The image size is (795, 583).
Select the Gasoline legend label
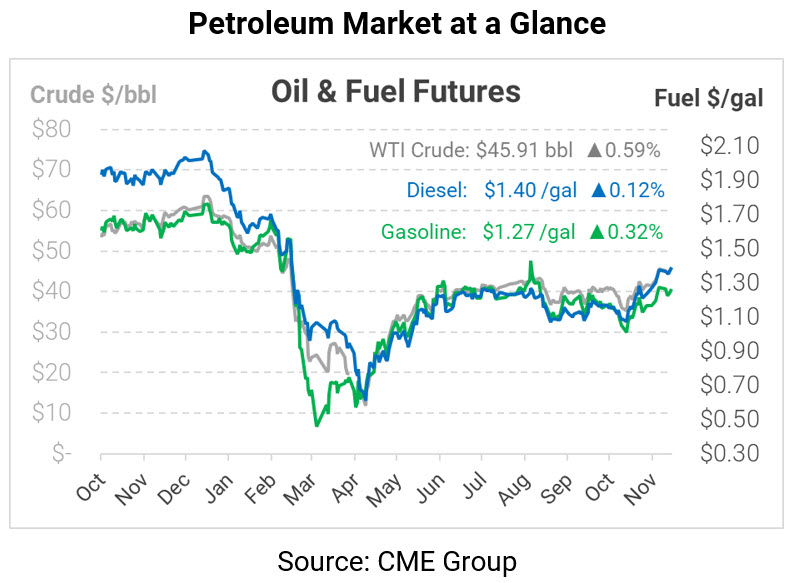click(423, 232)
